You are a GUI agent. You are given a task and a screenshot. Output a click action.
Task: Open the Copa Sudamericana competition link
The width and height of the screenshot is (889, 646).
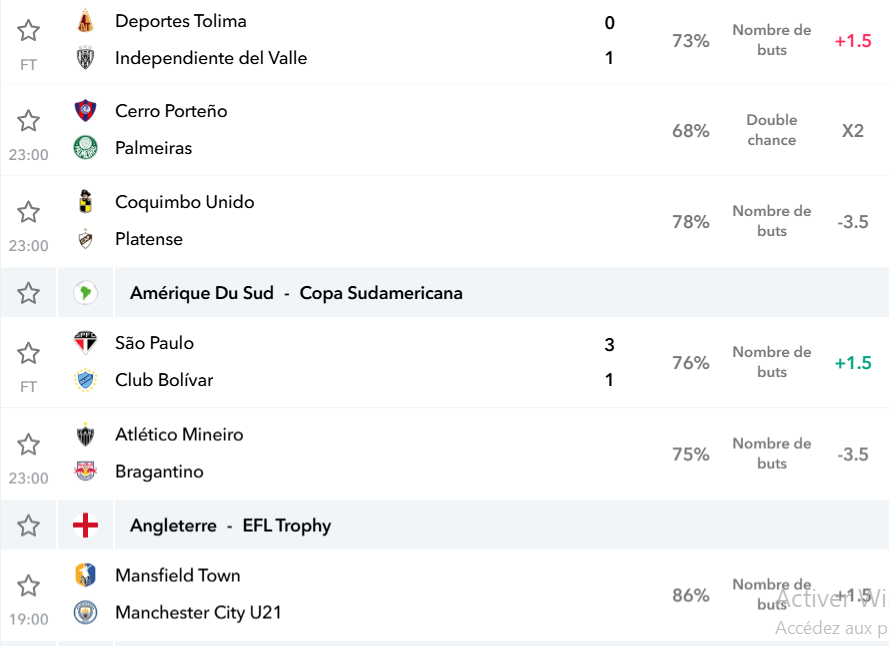point(381,293)
